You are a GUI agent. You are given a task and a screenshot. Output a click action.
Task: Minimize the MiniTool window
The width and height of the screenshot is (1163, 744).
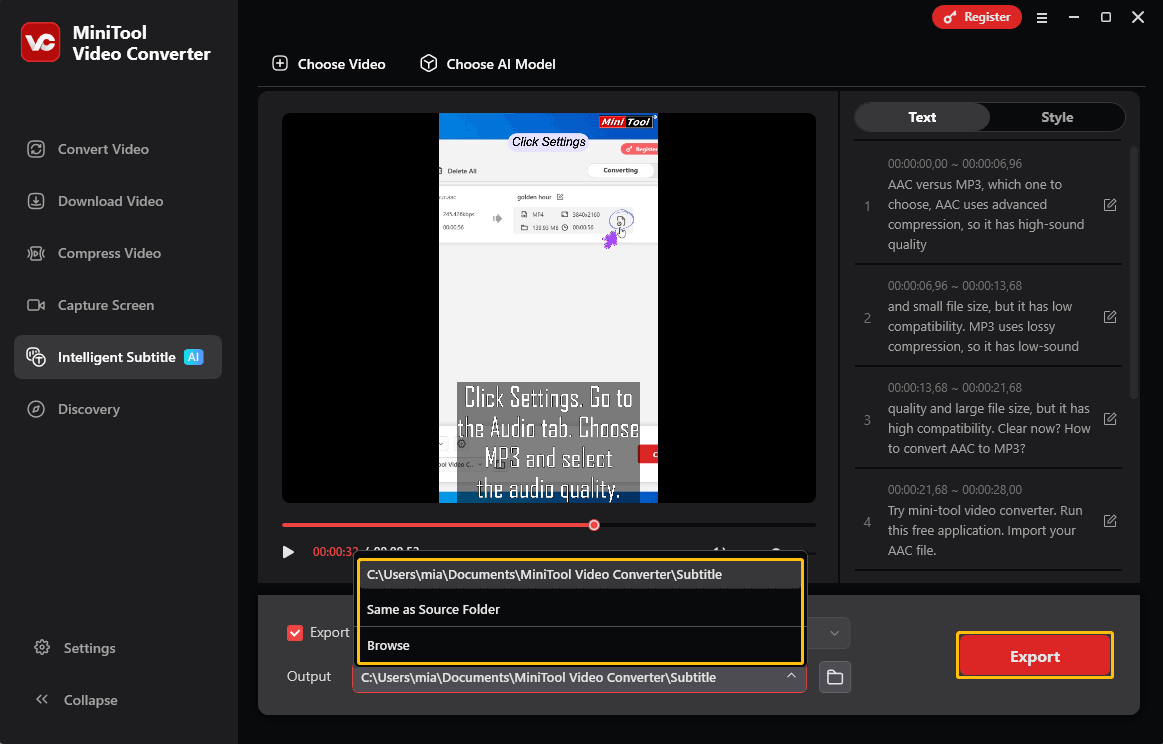click(1073, 17)
